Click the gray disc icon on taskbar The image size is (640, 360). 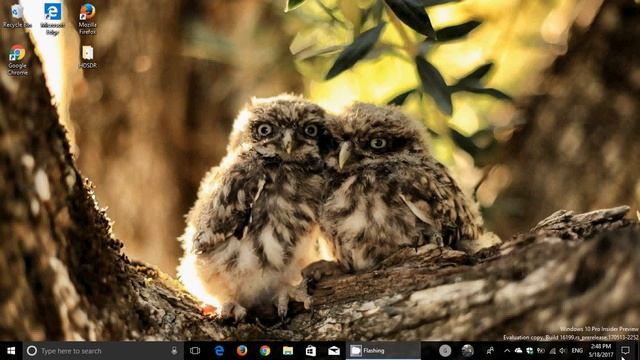click(445, 351)
